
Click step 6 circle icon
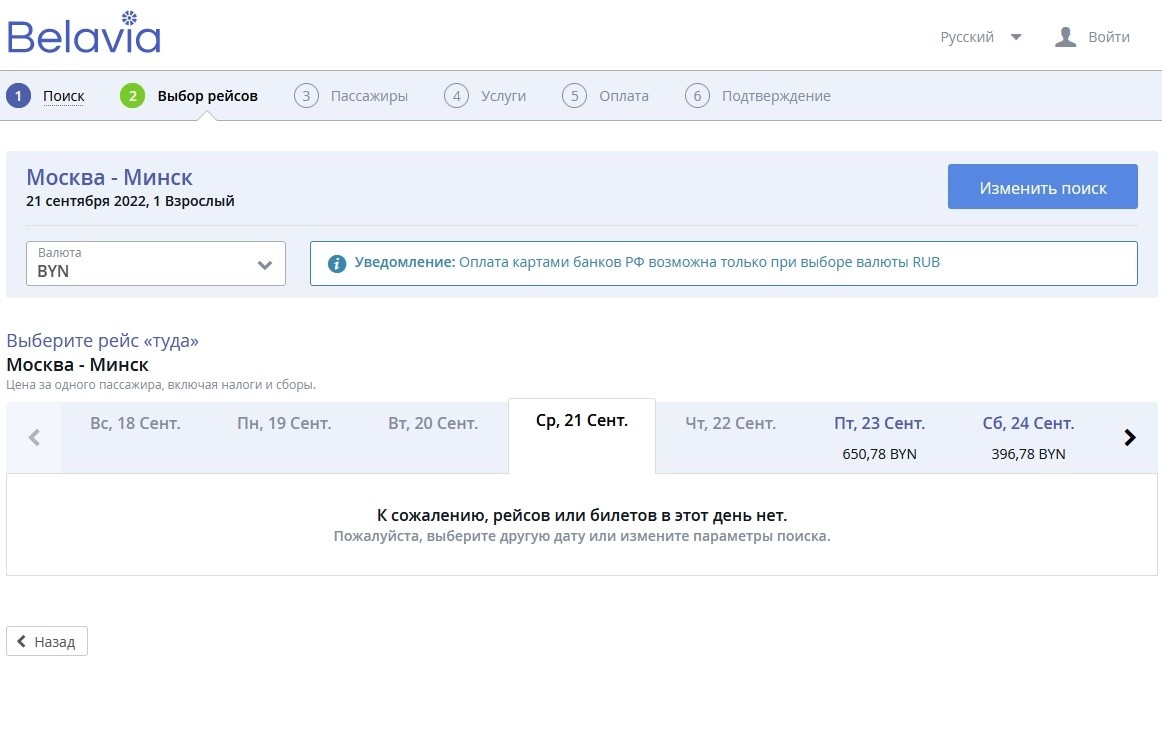click(697, 96)
